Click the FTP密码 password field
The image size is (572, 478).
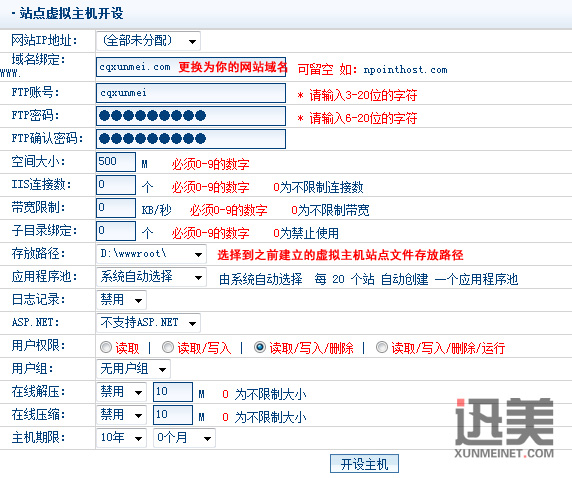(191, 116)
